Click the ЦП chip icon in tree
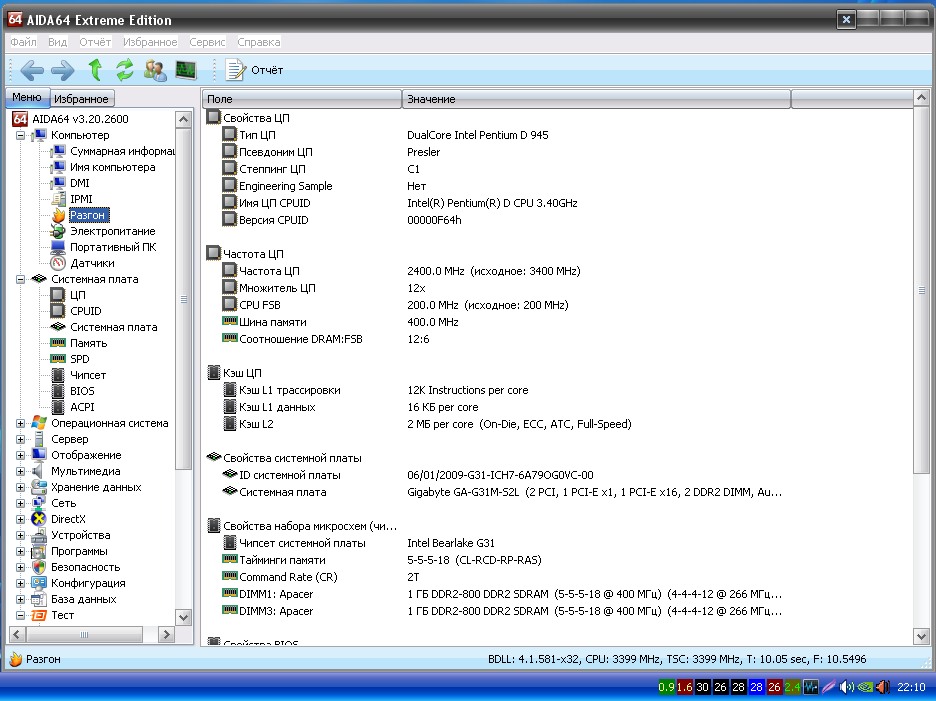 point(58,295)
